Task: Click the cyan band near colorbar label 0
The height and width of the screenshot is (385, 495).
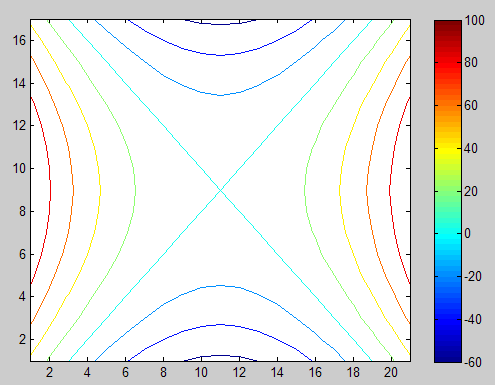Action: 448,234
